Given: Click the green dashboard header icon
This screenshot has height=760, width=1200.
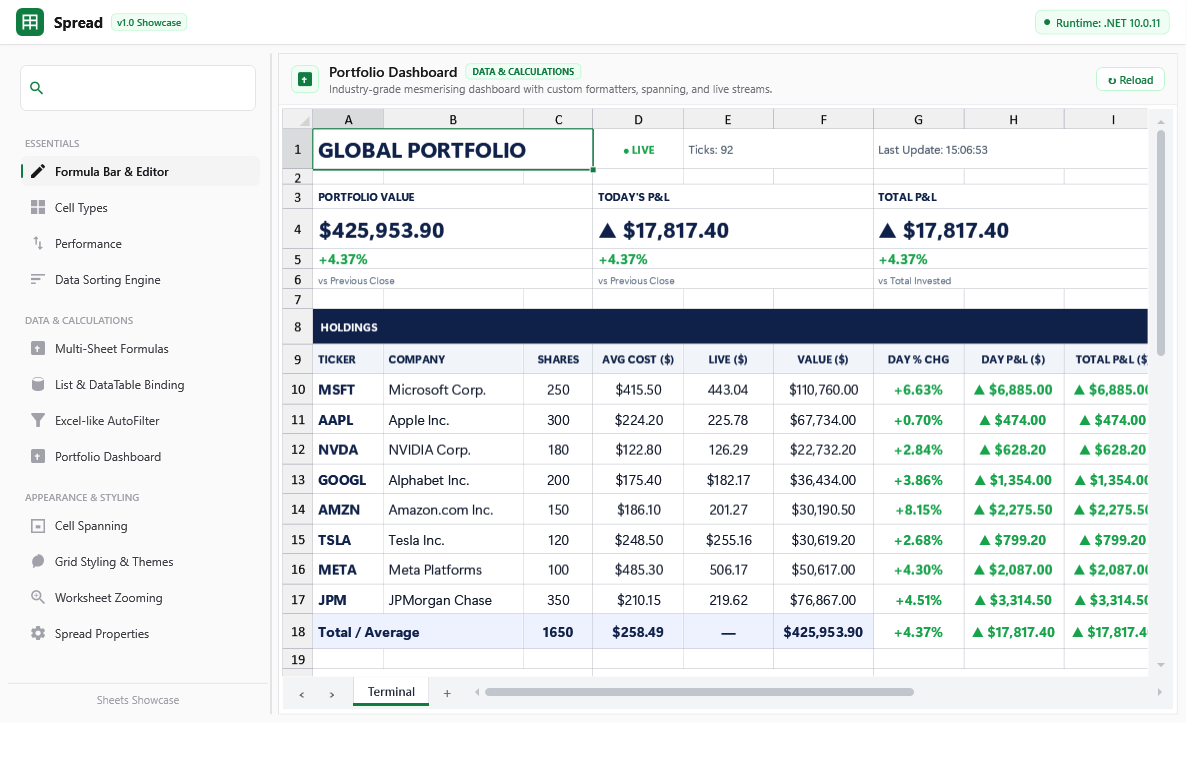Looking at the screenshot, I should 305,80.
